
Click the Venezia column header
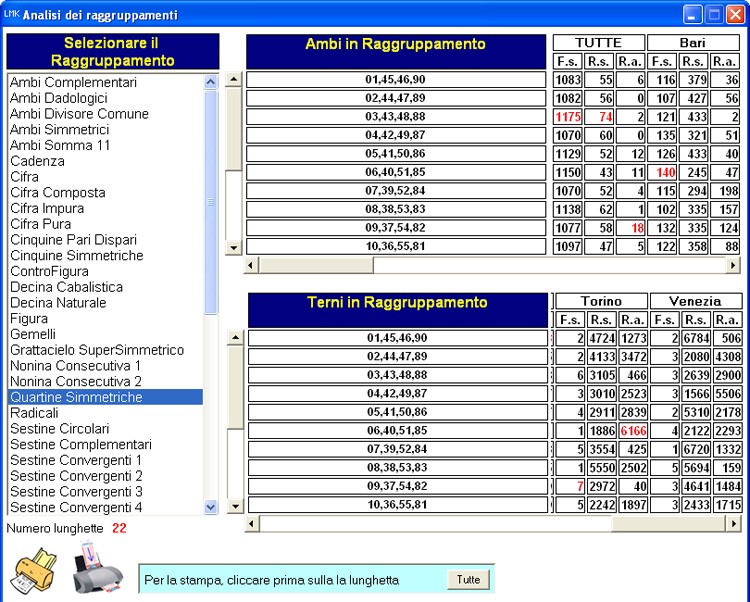tap(694, 301)
